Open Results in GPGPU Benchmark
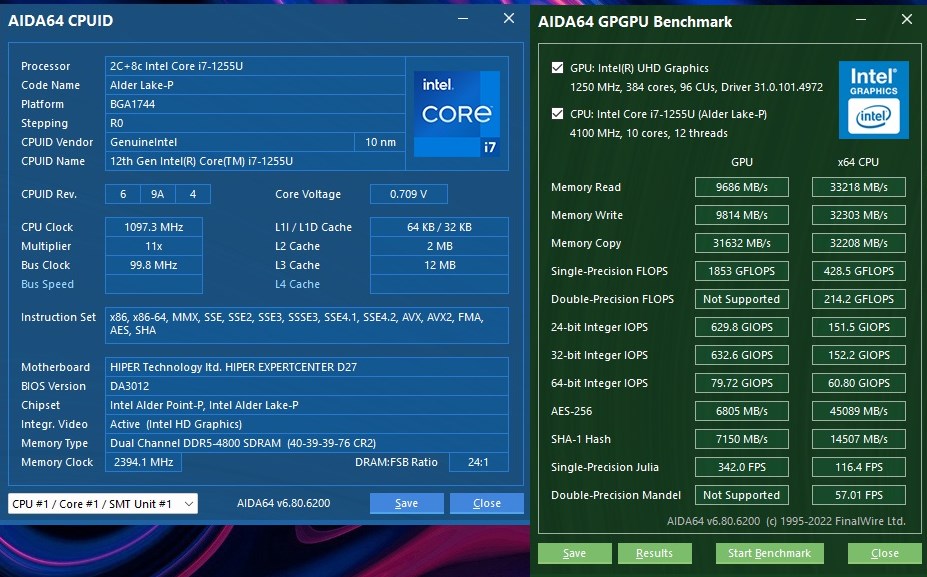This screenshot has width=927, height=577. [654, 553]
